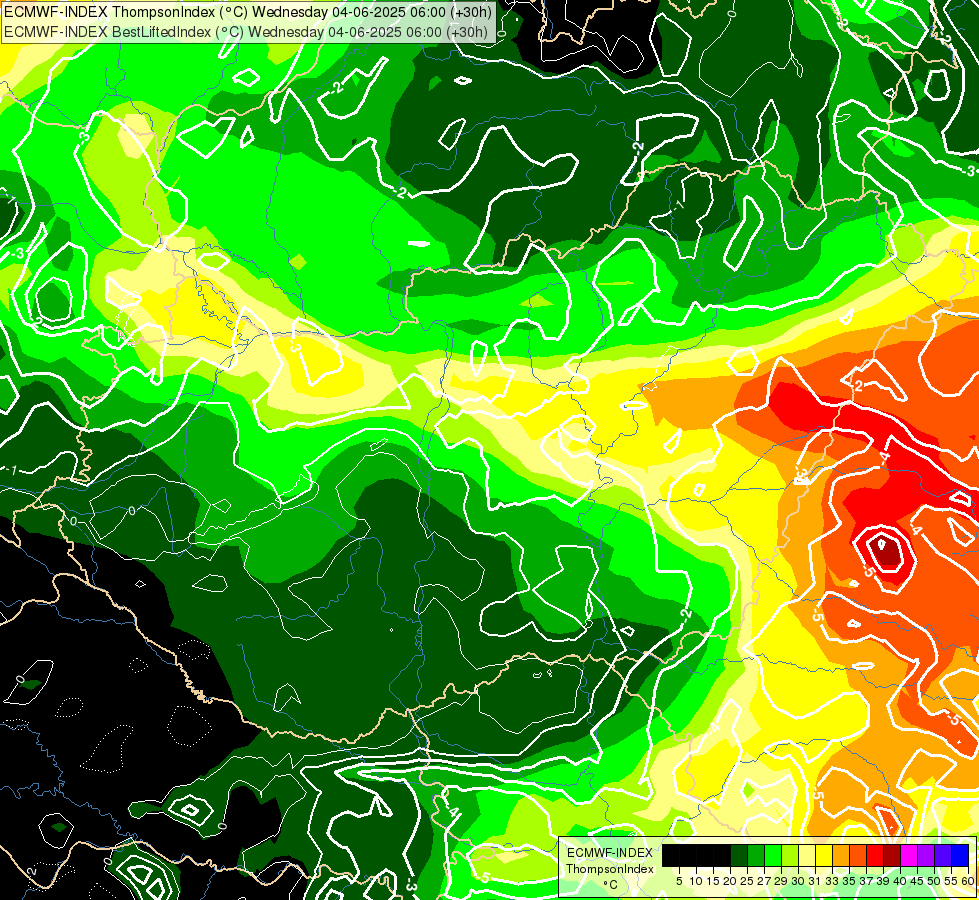Click the legend tick value 31
The height and width of the screenshot is (900, 979).
point(815,881)
